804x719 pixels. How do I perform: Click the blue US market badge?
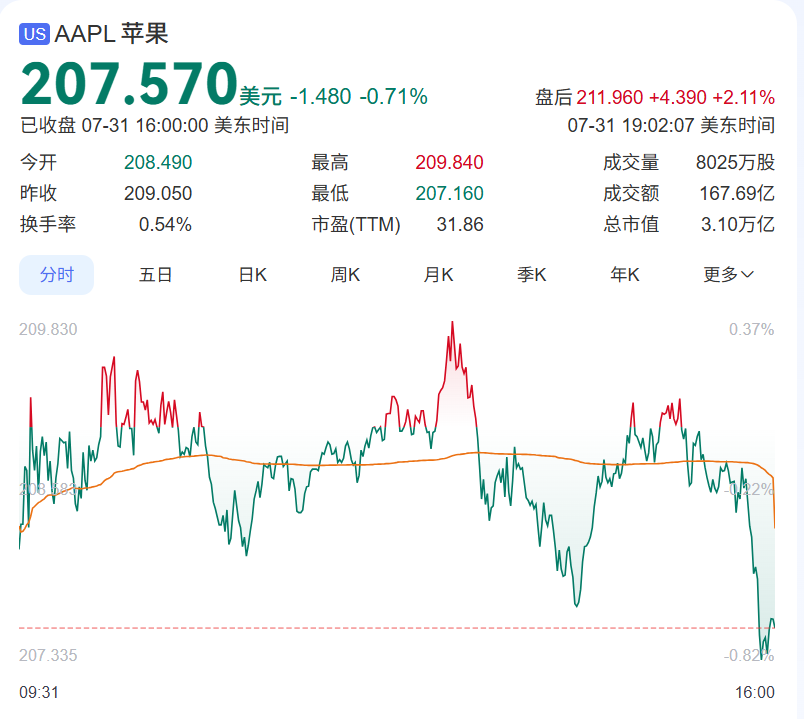[x=35, y=33]
